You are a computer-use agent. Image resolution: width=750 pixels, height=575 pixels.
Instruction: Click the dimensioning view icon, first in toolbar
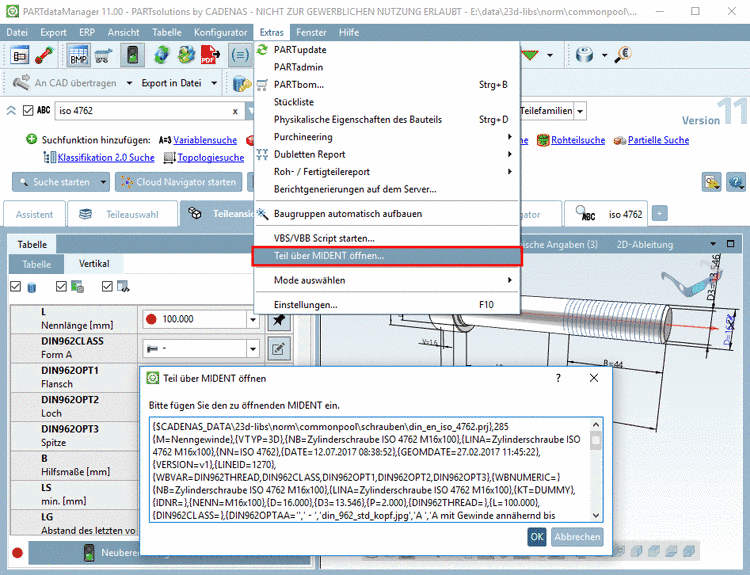tap(20, 55)
